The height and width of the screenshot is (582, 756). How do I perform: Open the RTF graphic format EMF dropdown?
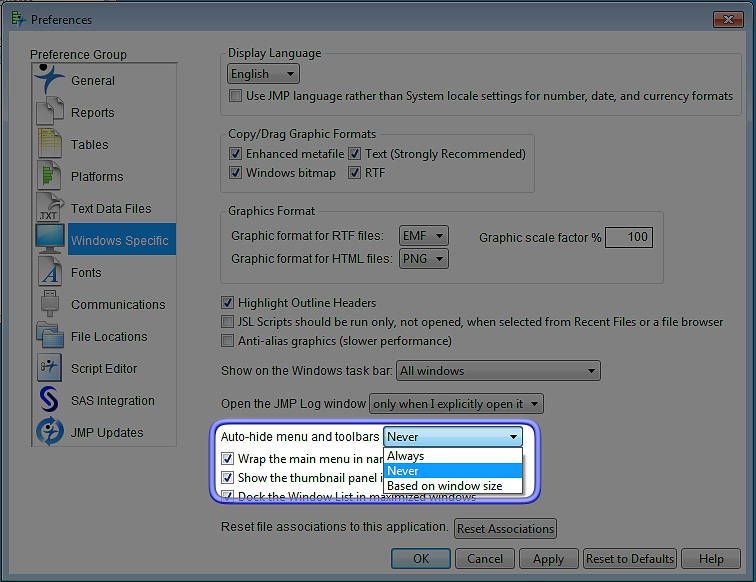click(424, 236)
